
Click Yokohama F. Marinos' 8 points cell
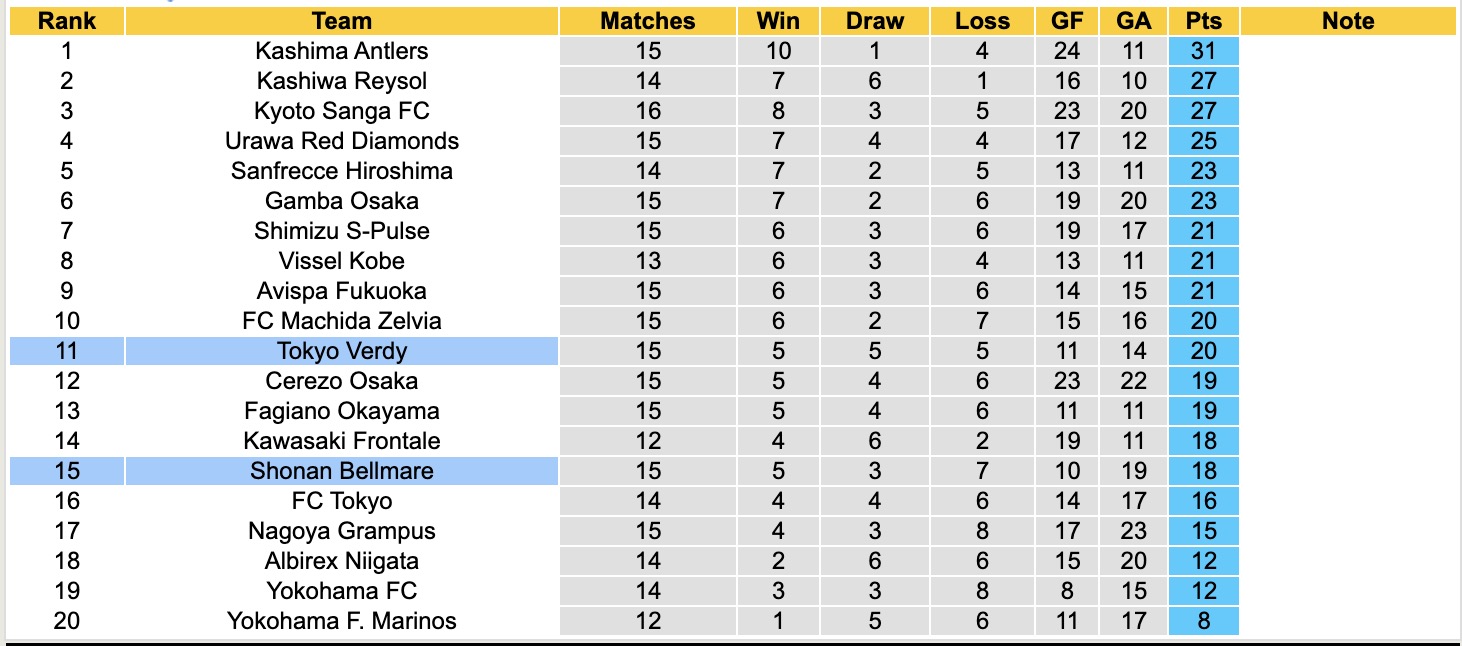[1203, 621]
